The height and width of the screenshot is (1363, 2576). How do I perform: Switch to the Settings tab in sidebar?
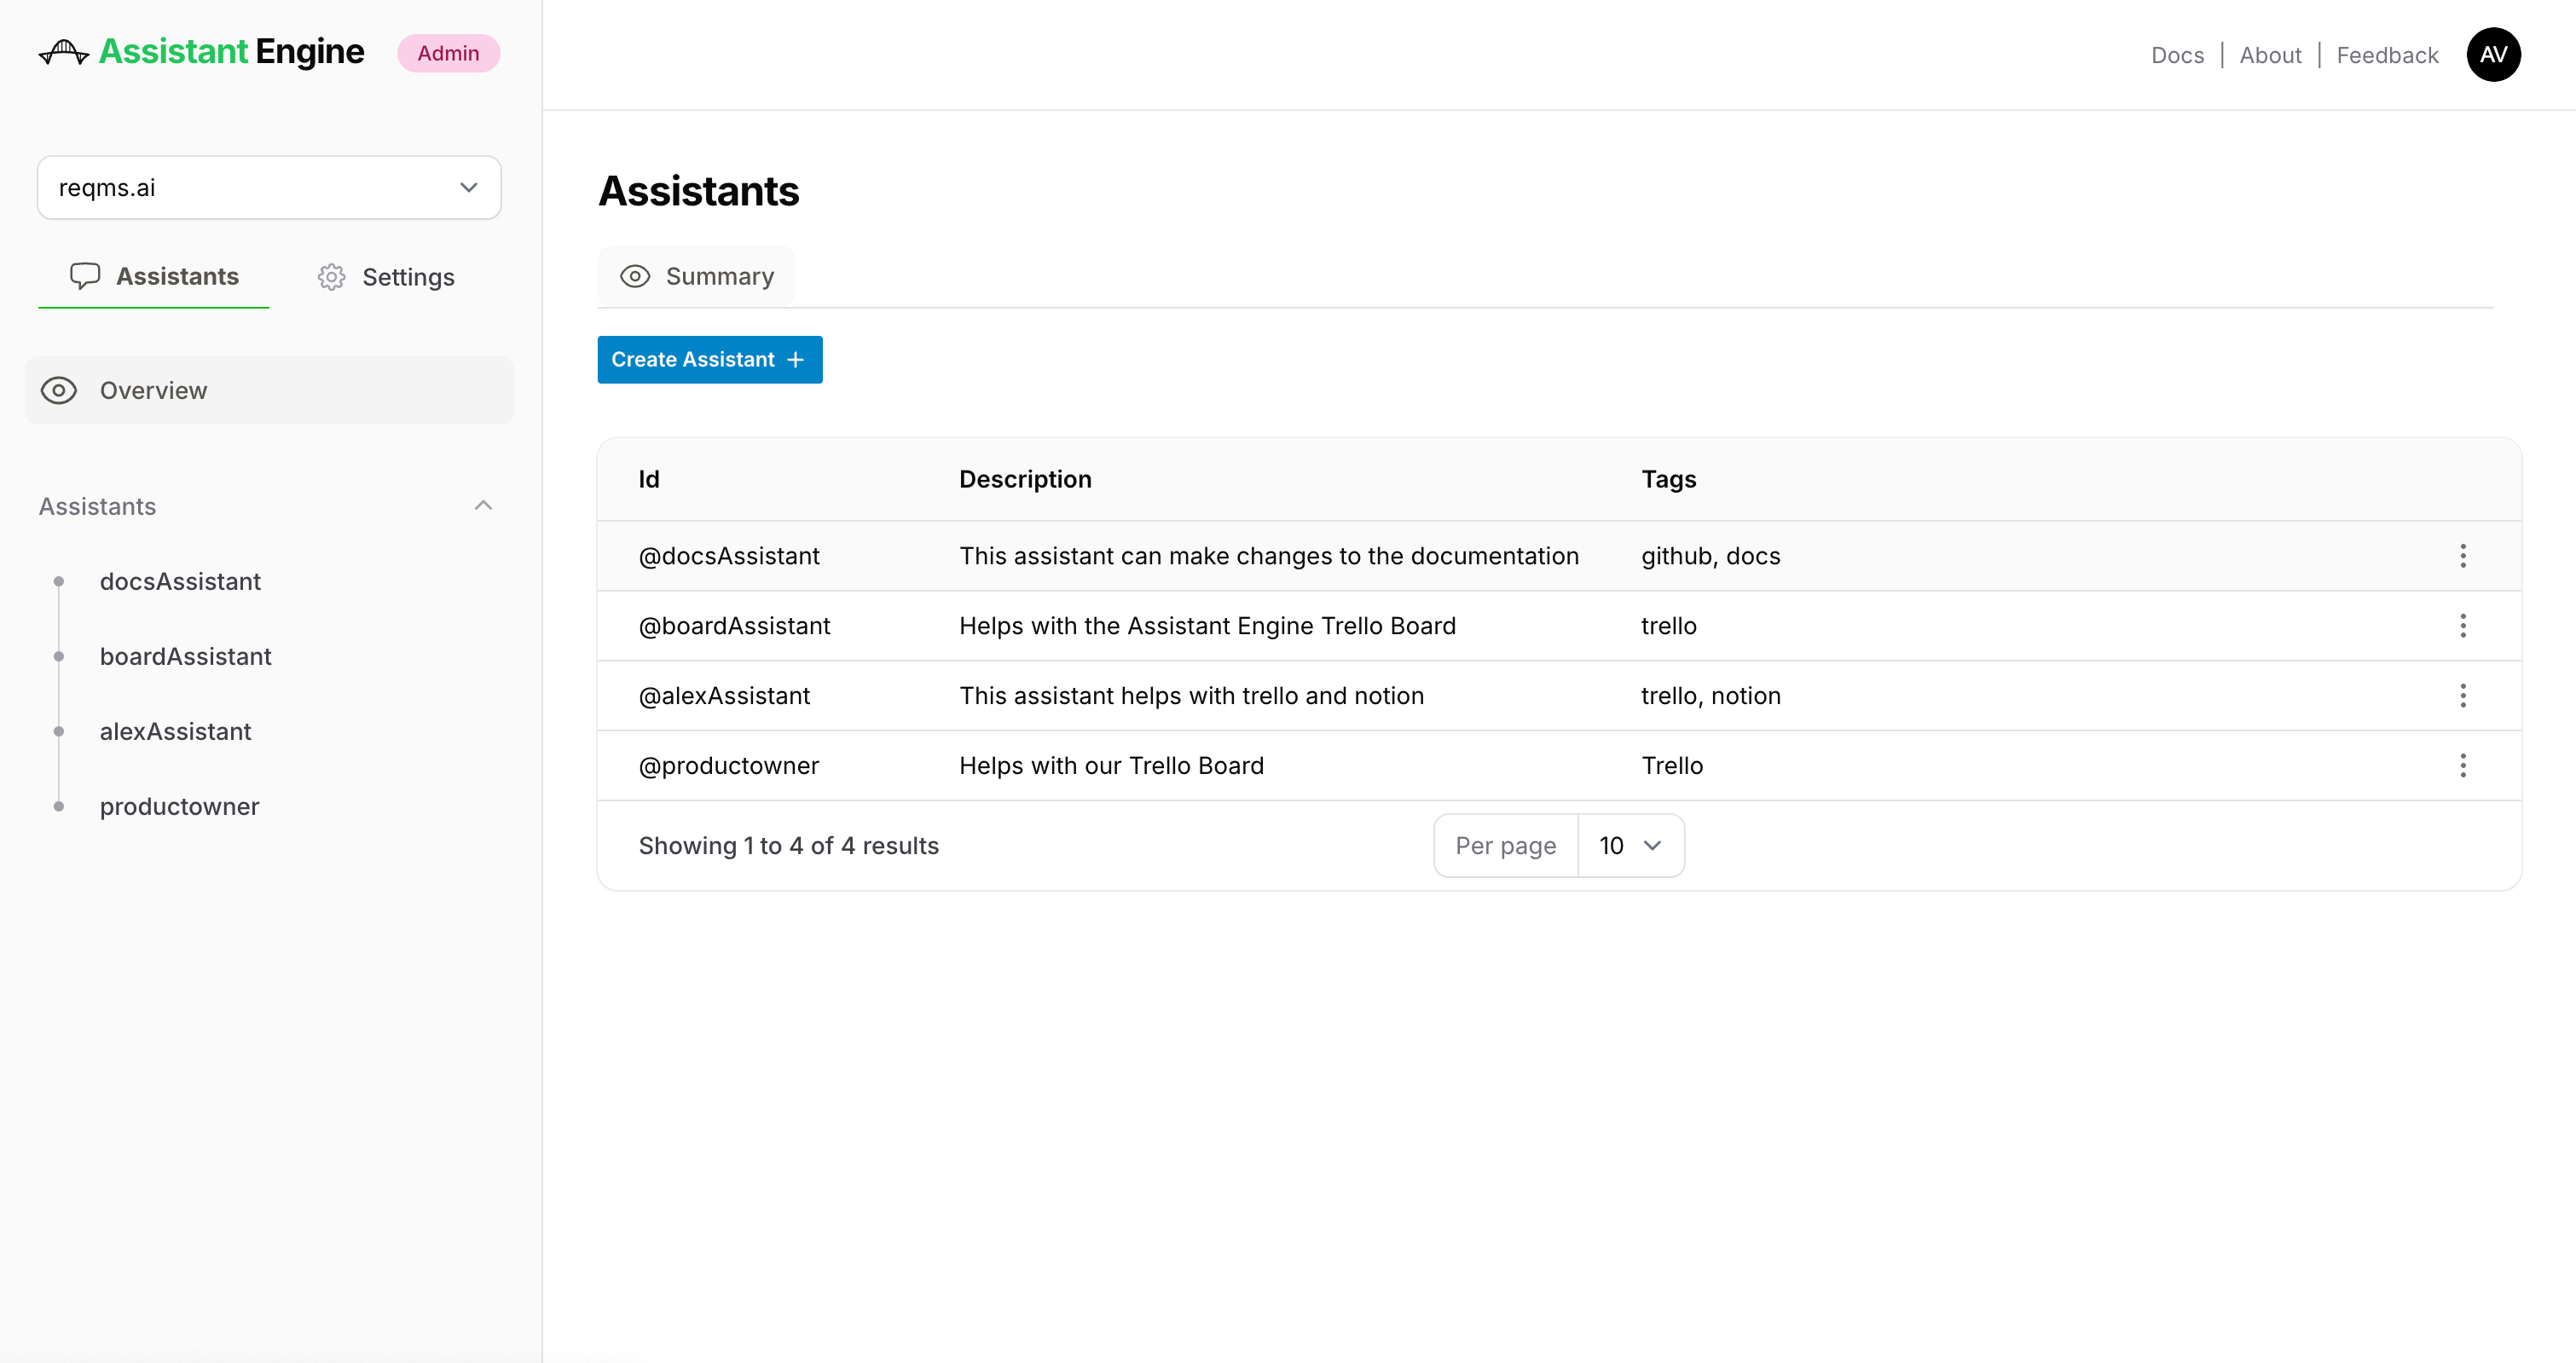coord(386,277)
